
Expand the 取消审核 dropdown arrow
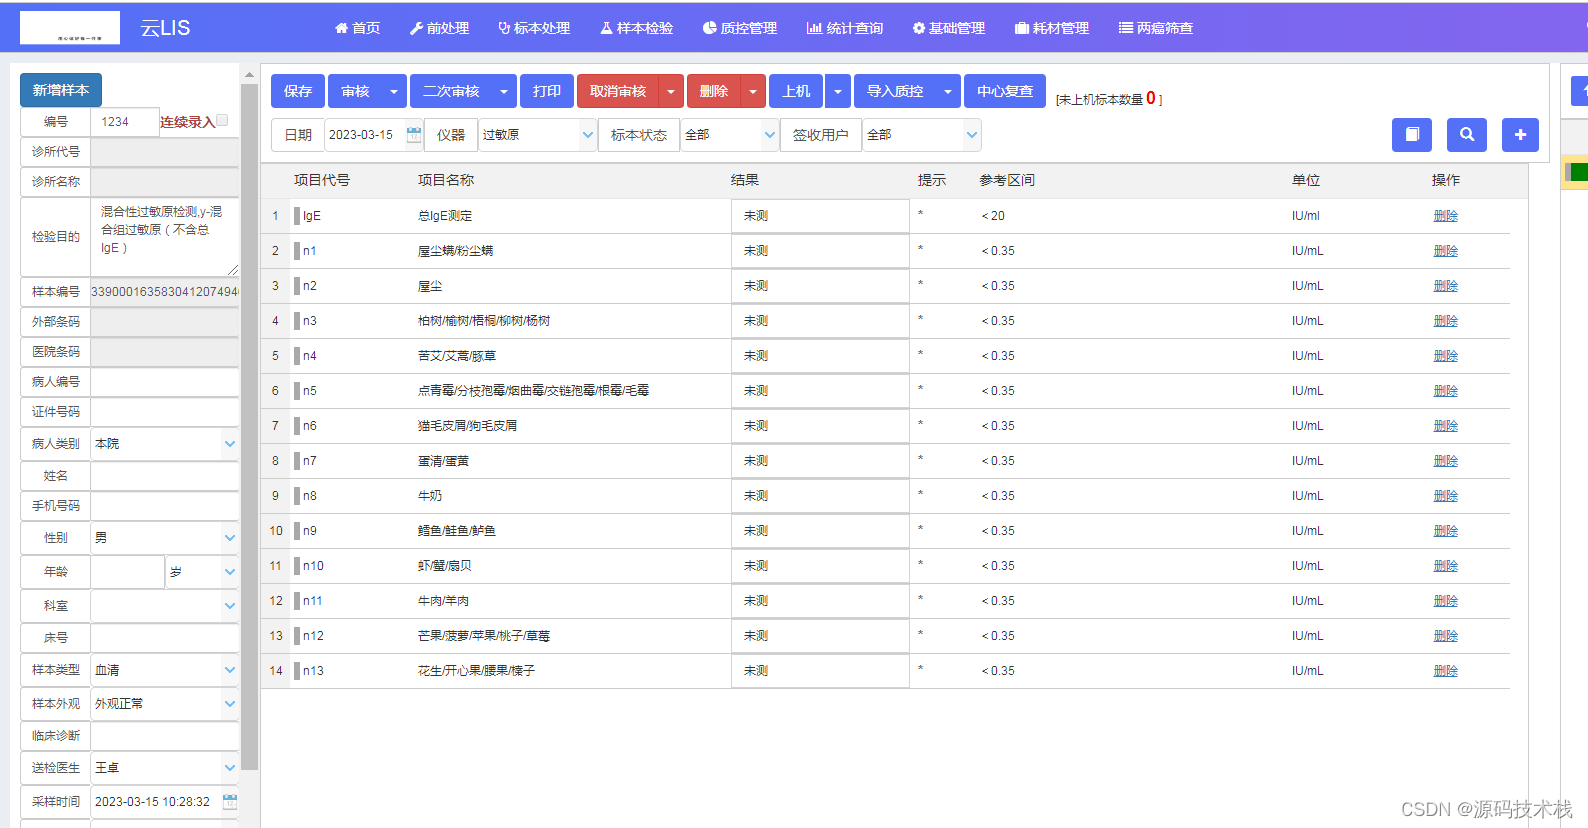(671, 91)
